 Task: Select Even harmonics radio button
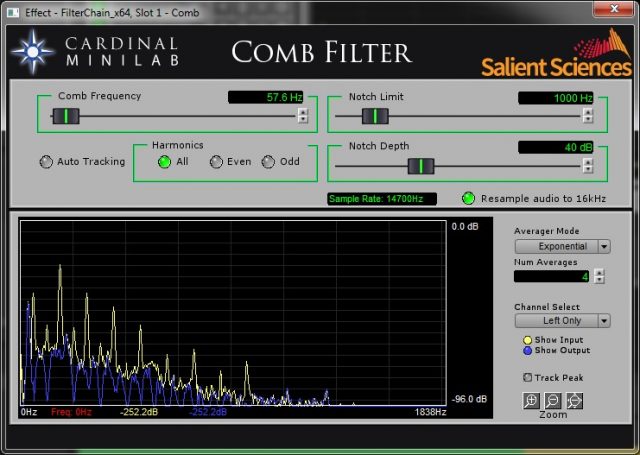click(x=216, y=162)
